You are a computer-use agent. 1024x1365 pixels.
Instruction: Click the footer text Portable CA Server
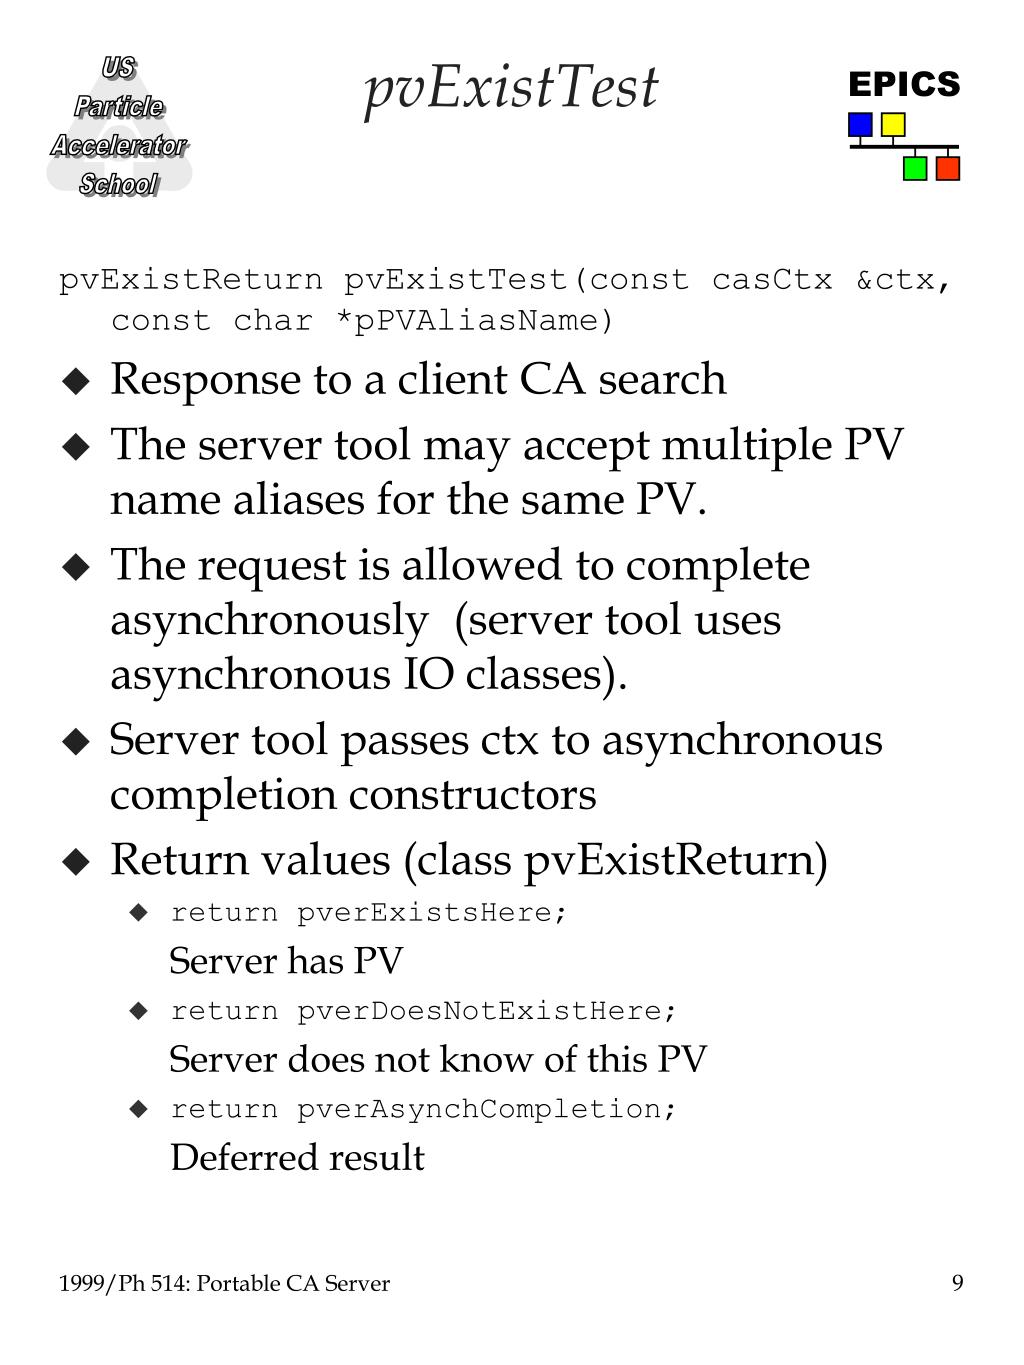point(293,1283)
